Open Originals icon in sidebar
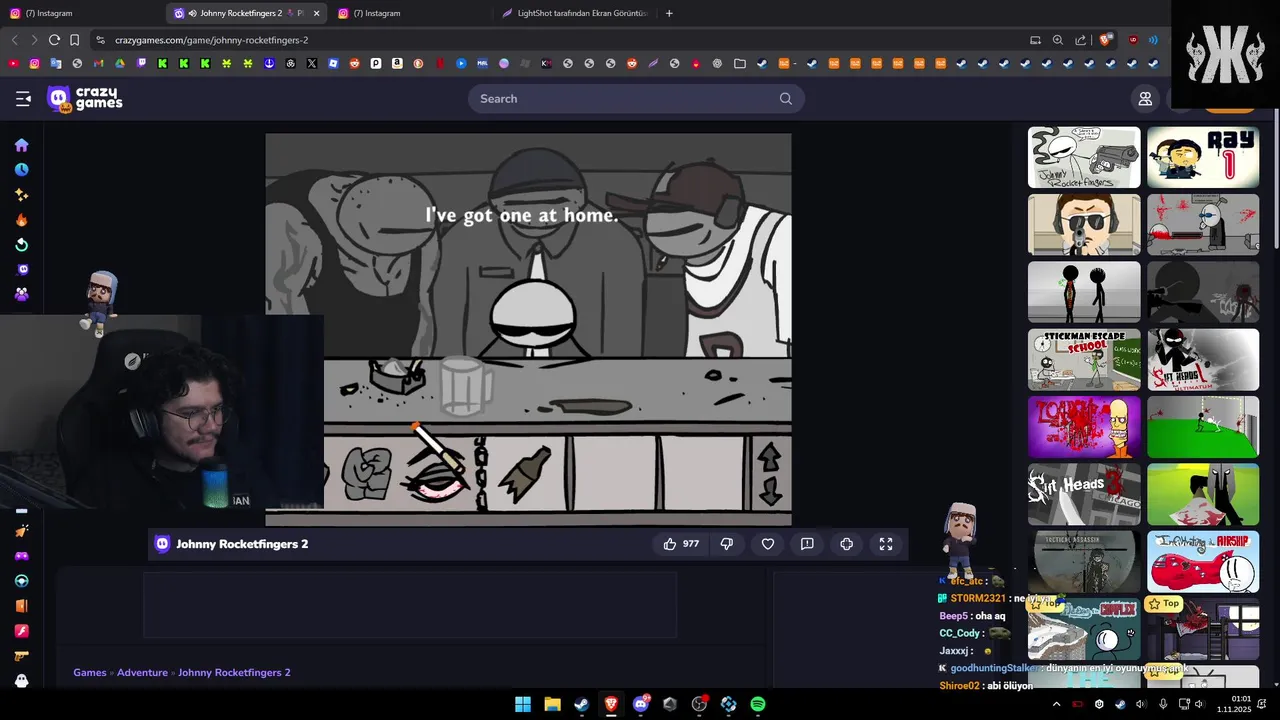 coord(21,270)
